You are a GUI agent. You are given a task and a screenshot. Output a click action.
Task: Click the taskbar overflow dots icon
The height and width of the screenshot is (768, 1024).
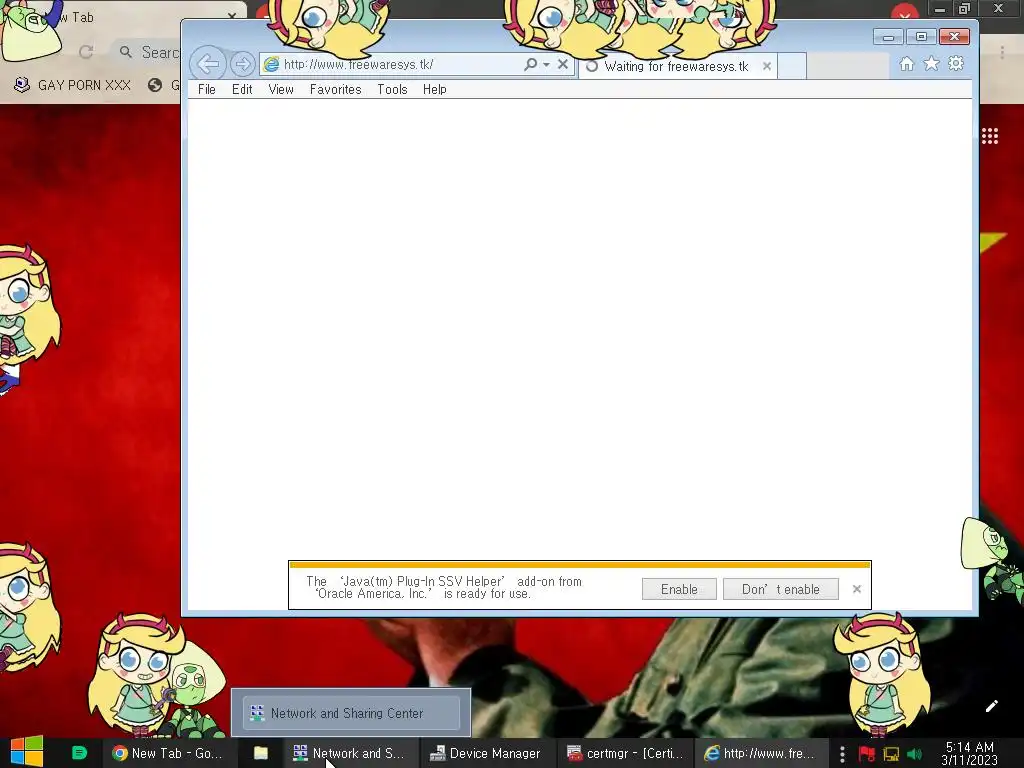tap(842, 754)
